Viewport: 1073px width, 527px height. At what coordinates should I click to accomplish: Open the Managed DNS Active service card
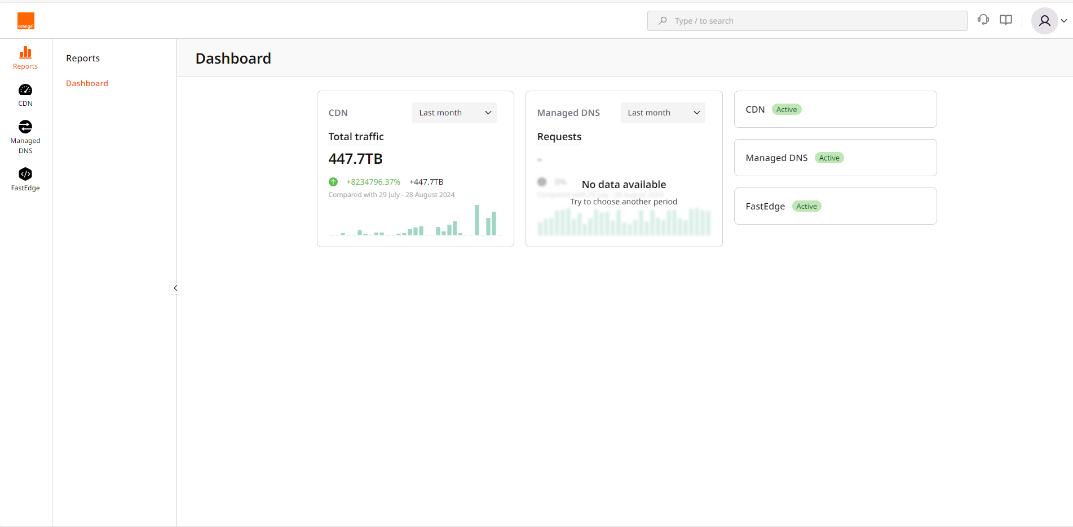(835, 158)
